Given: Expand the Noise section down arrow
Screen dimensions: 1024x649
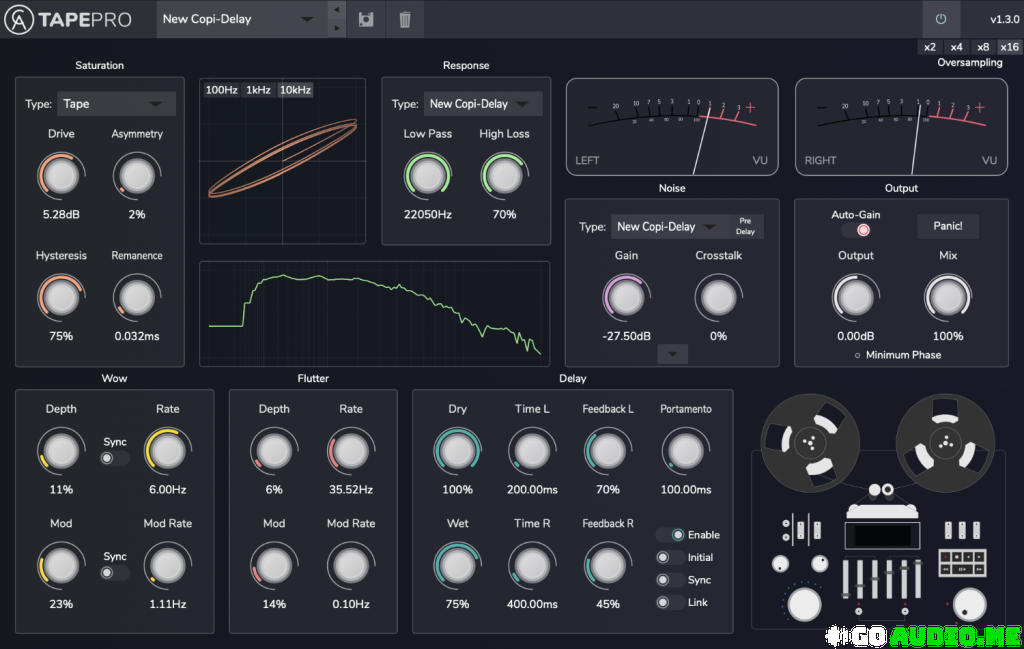Looking at the screenshot, I should click(x=672, y=354).
